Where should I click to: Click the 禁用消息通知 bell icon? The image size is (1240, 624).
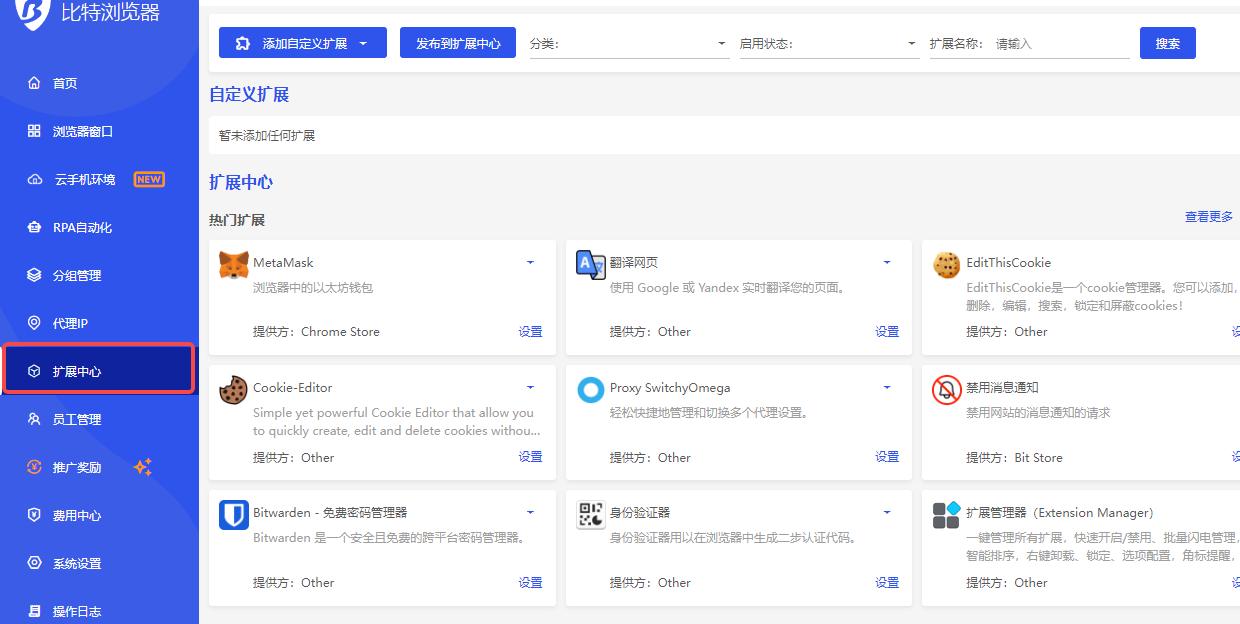click(x=946, y=390)
